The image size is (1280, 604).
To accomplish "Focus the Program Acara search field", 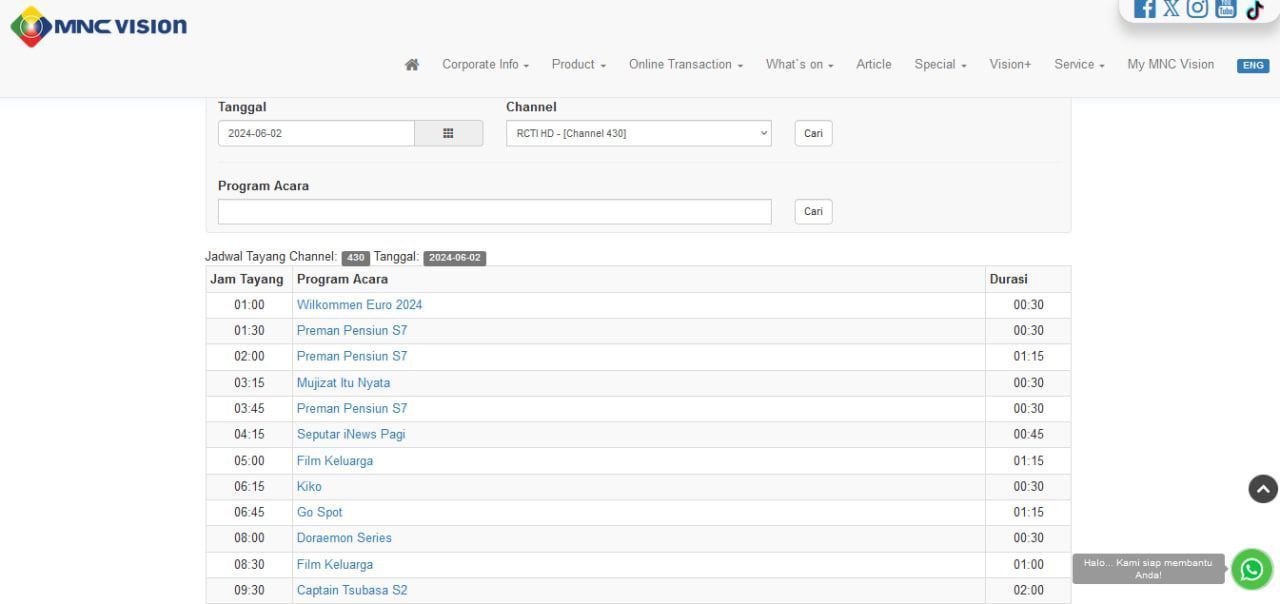I will click(x=494, y=212).
